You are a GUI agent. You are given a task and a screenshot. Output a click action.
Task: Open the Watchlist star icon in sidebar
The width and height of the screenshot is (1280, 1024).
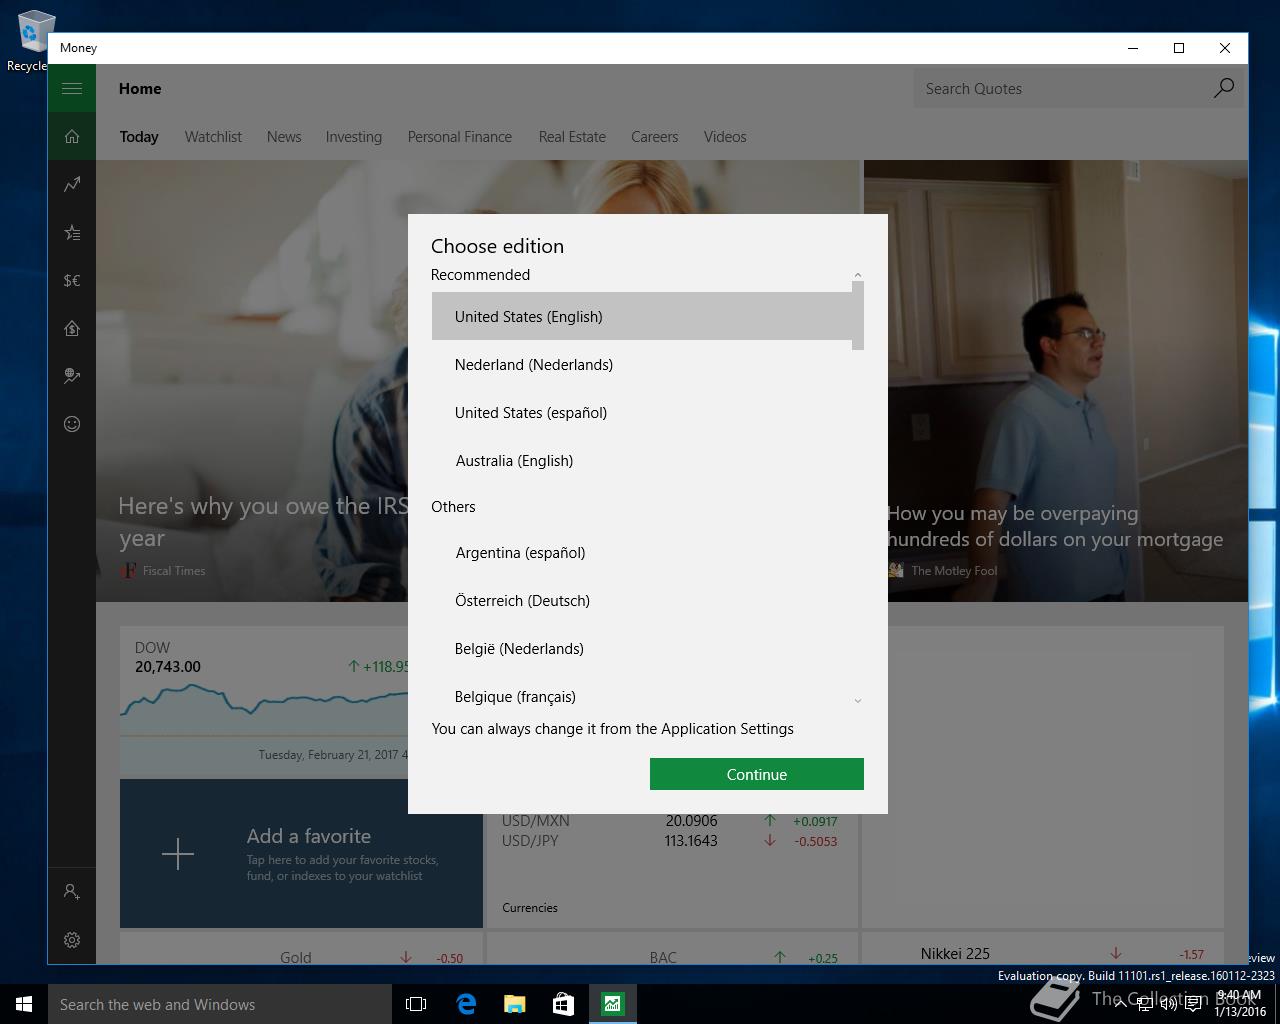tap(72, 233)
